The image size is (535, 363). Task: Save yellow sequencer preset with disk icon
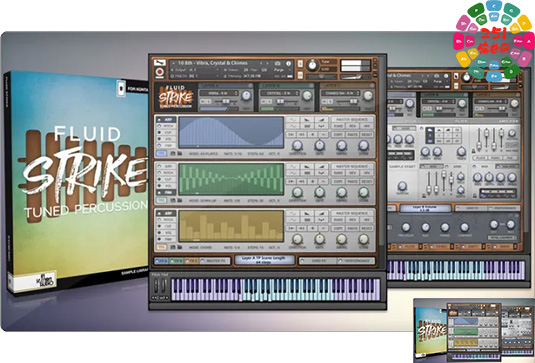(x=173, y=247)
